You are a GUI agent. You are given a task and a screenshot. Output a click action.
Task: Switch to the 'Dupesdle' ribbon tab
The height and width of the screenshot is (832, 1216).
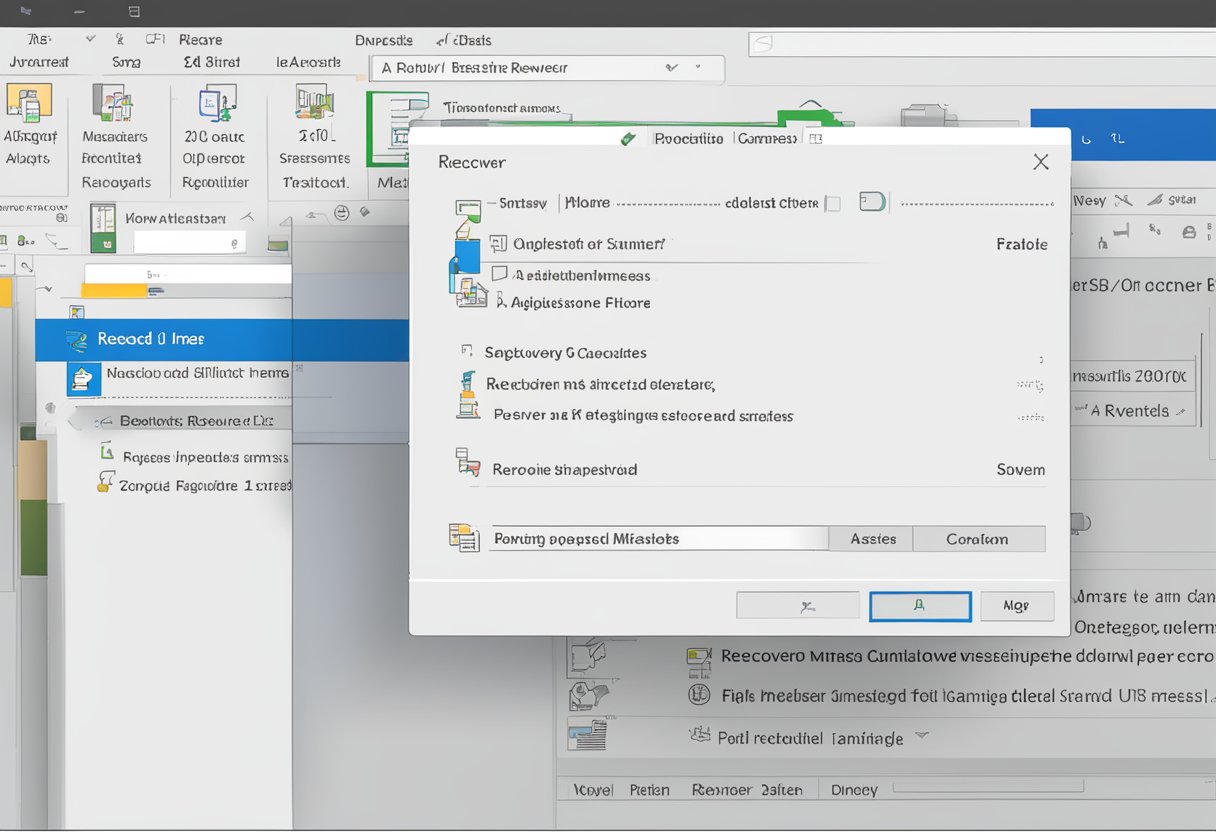tap(384, 40)
